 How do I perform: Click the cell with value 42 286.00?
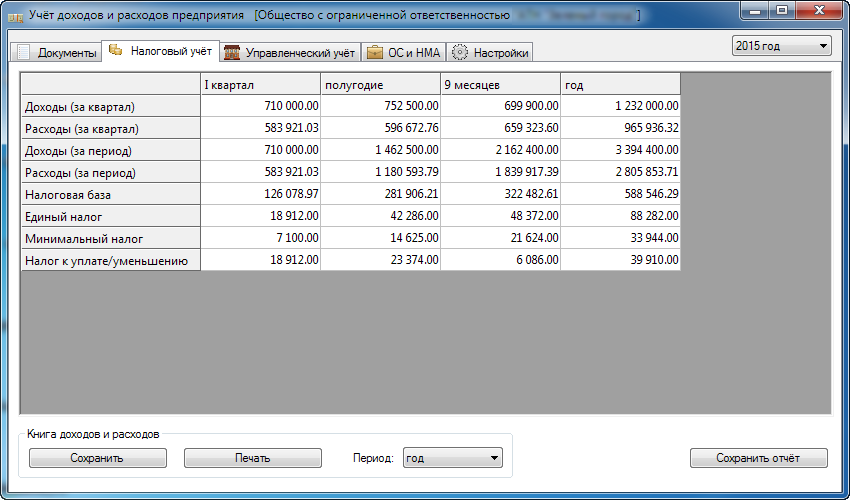381,216
